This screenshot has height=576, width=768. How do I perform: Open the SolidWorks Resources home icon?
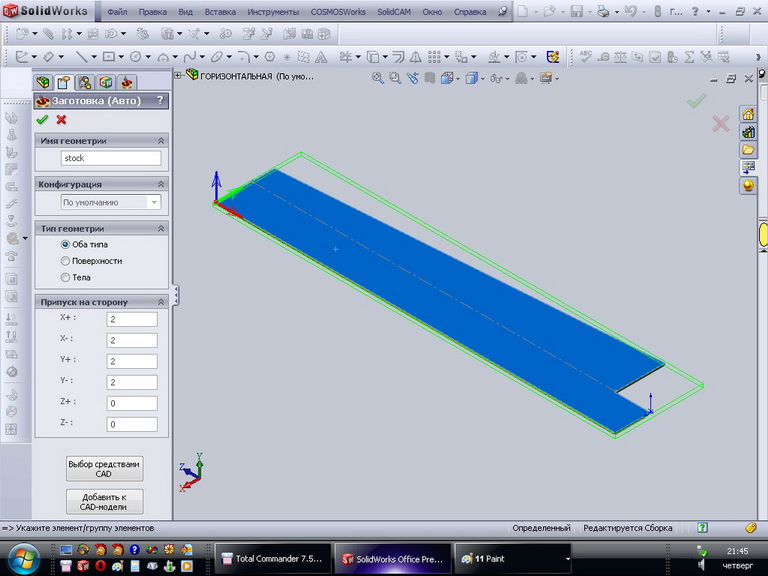(x=748, y=115)
